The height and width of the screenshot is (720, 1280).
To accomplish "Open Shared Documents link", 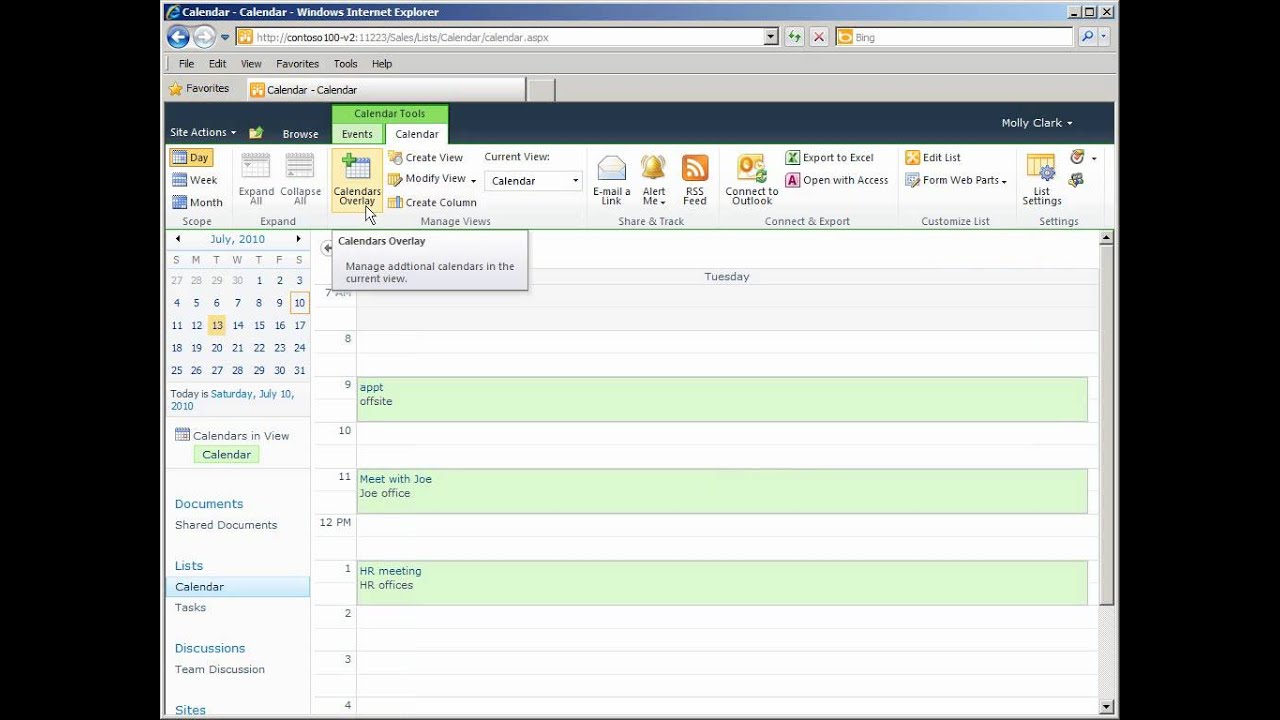I will [x=226, y=525].
